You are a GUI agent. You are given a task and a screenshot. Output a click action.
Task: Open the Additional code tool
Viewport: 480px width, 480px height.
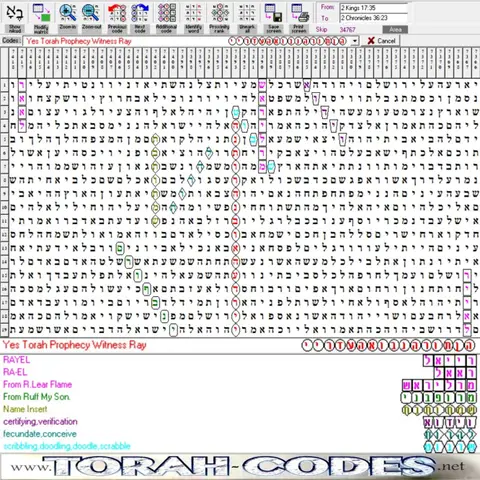166,17
